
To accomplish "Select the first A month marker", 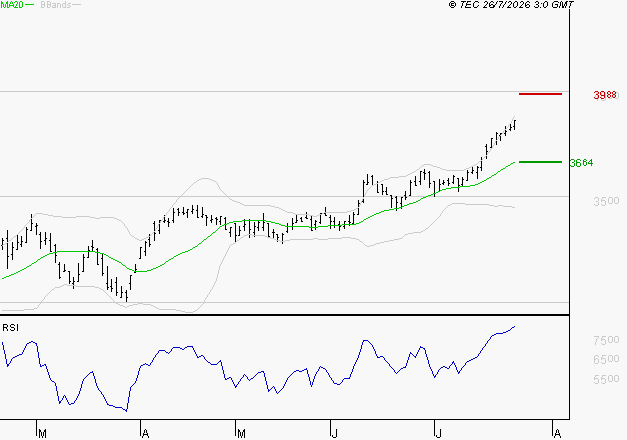I will tap(146, 433).
